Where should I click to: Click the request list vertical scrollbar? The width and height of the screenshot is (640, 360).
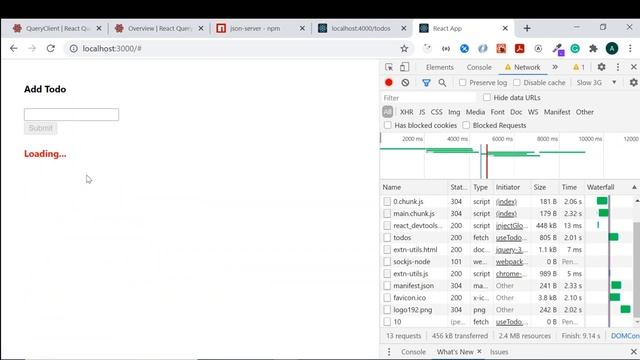click(637, 269)
